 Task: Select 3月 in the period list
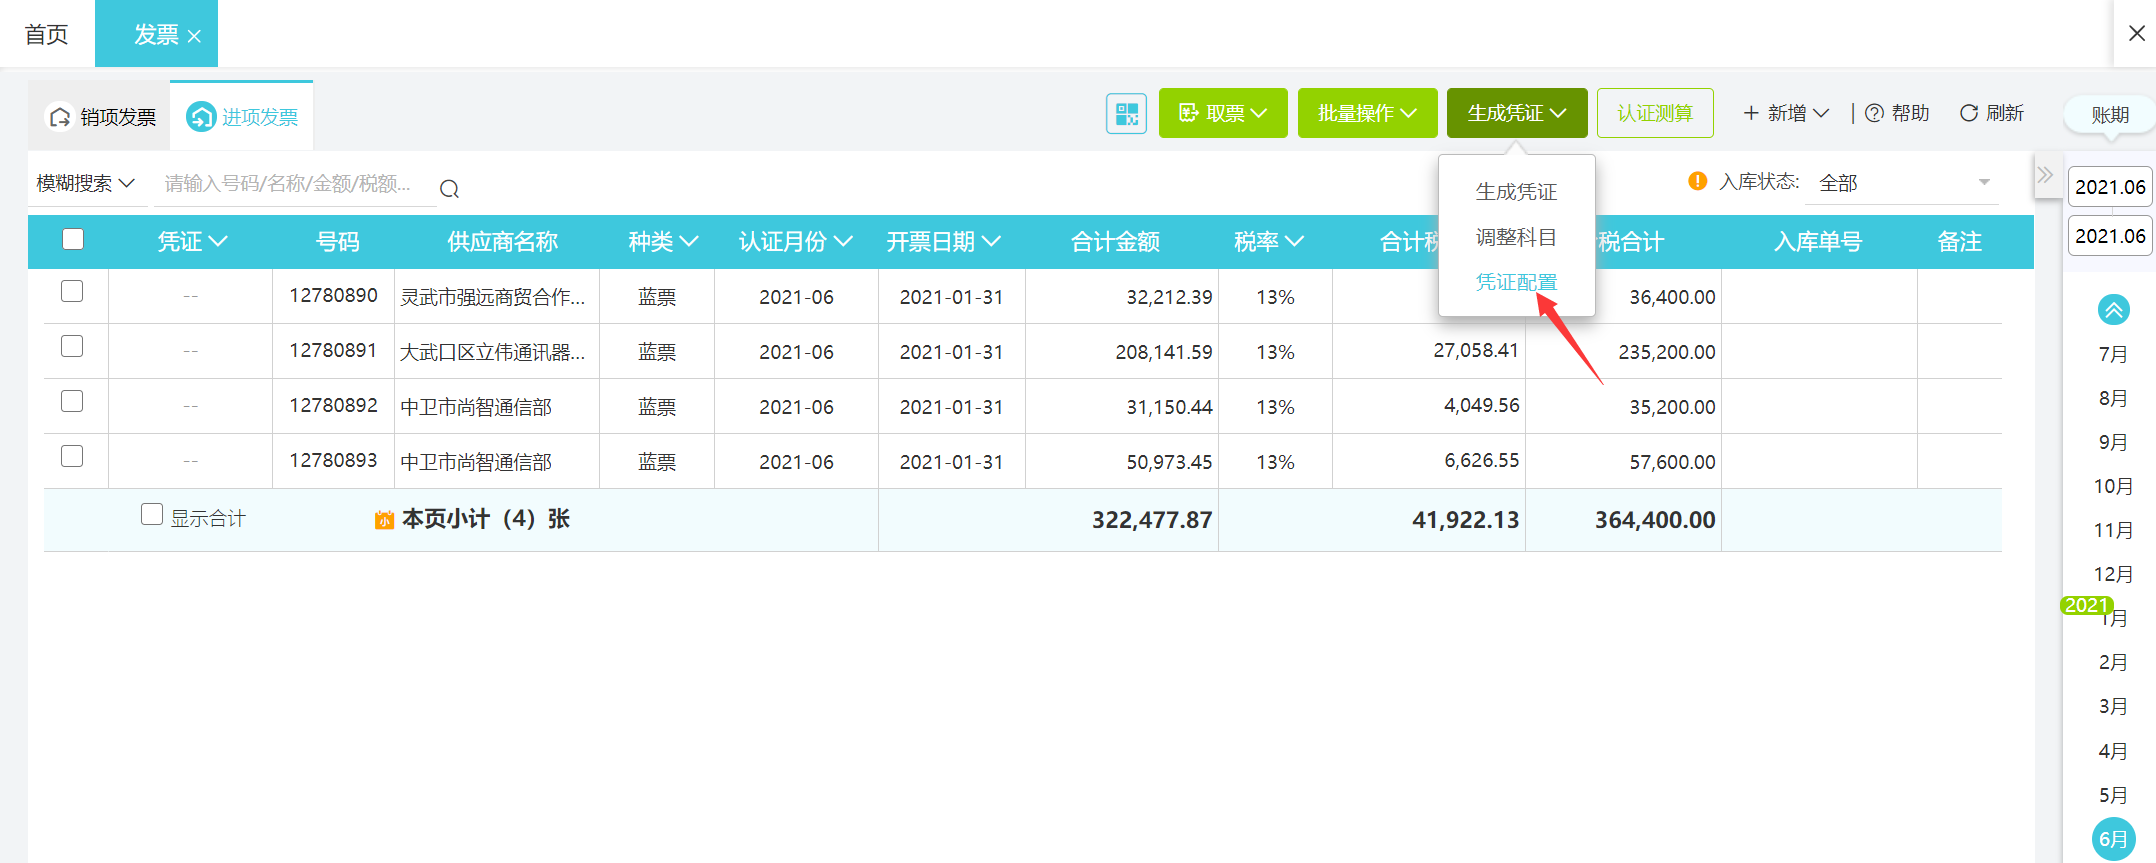(x=2113, y=706)
